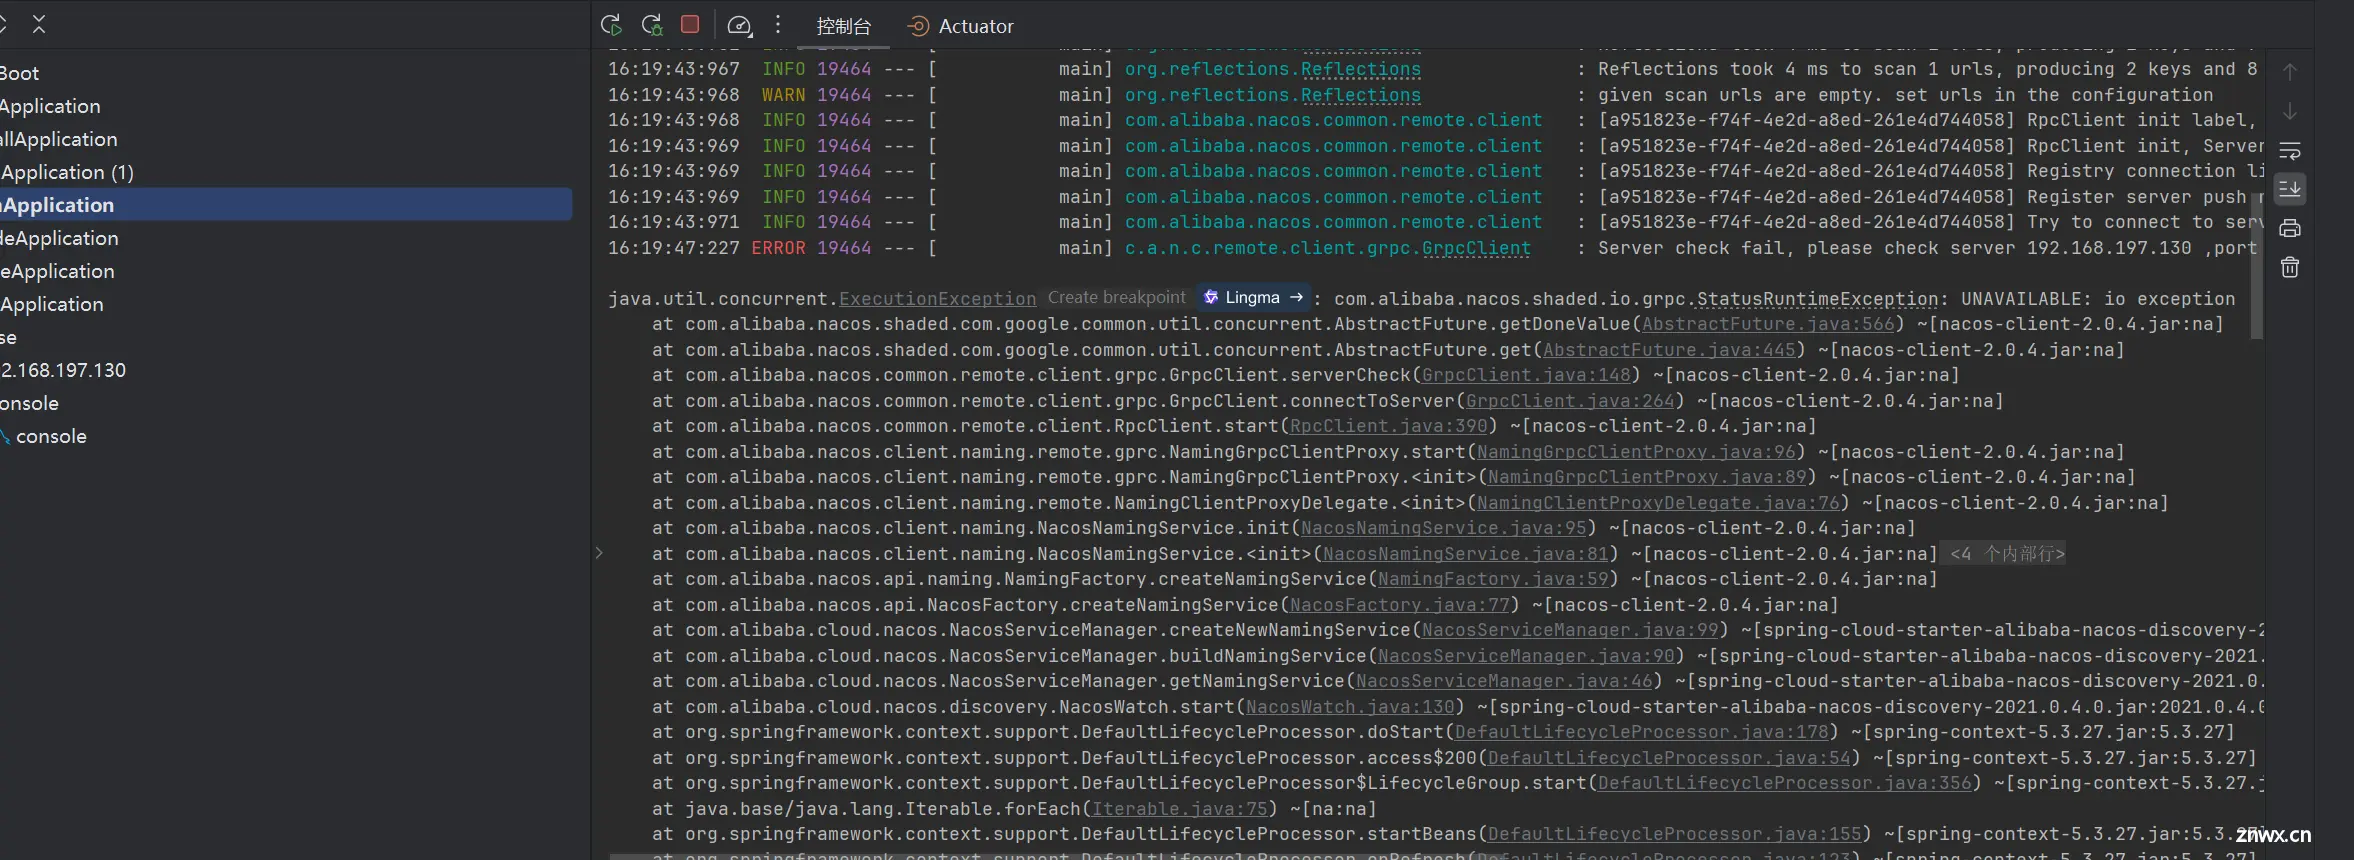Screen dimensions: 2354x860
Task: Click the Create breakpoint inlay
Action: click(1116, 297)
